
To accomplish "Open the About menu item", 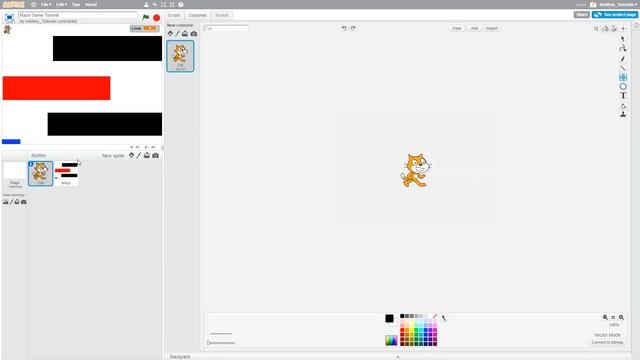I will point(91,4).
